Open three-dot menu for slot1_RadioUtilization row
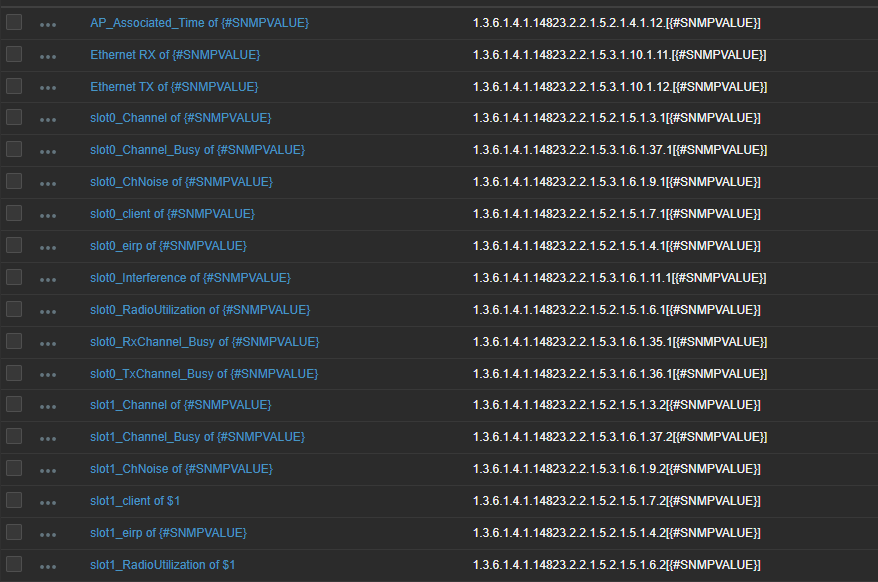This screenshot has width=878, height=582. (48, 566)
